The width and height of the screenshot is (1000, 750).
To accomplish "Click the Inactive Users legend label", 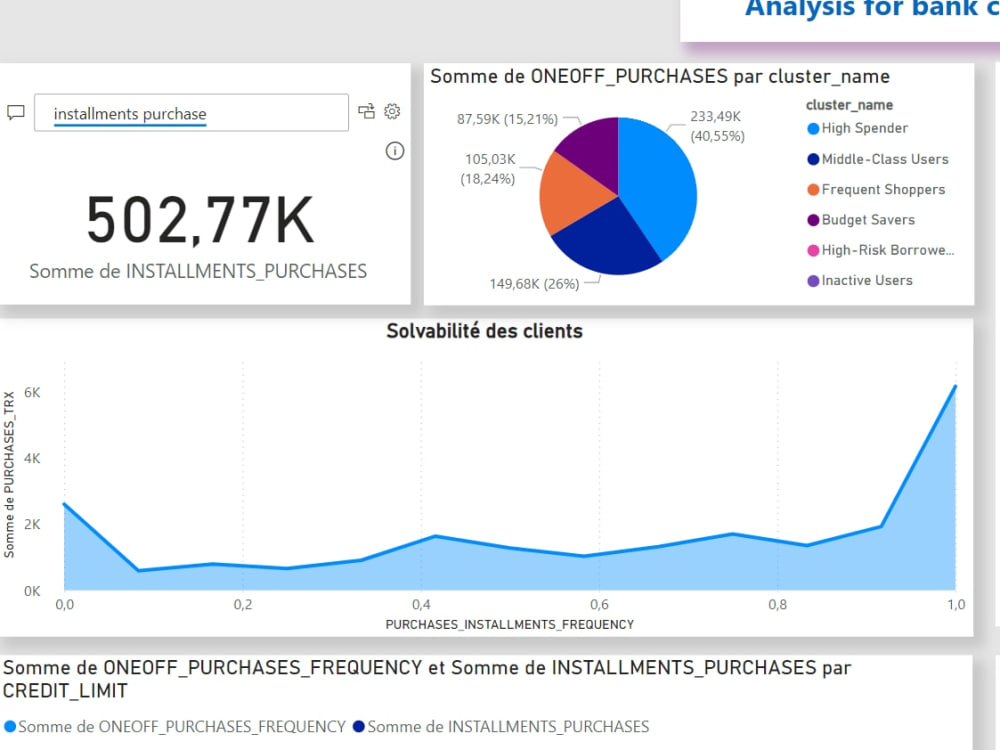I will click(x=867, y=280).
